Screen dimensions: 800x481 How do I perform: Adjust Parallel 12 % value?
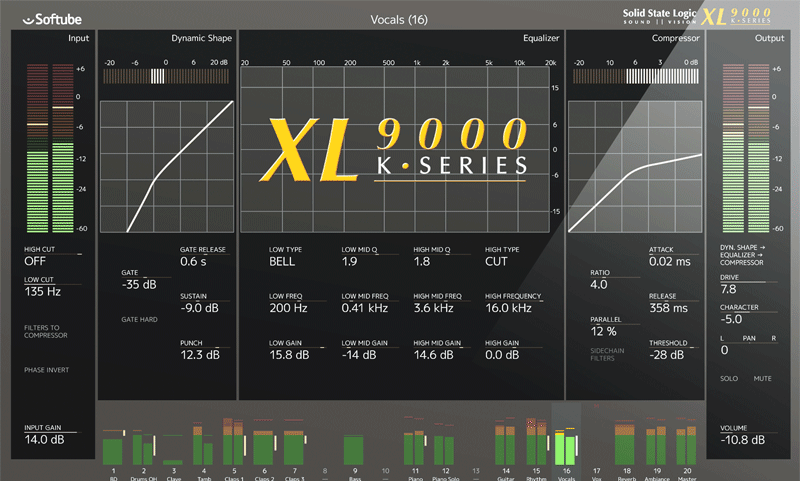[x=603, y=332]
